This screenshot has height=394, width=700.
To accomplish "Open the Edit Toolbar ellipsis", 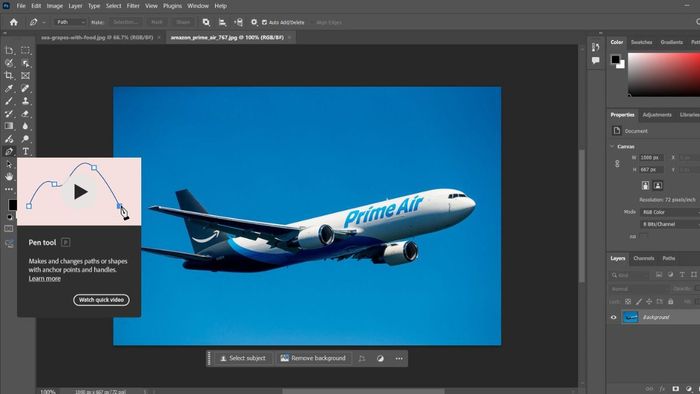I will [x=9, y=189].
